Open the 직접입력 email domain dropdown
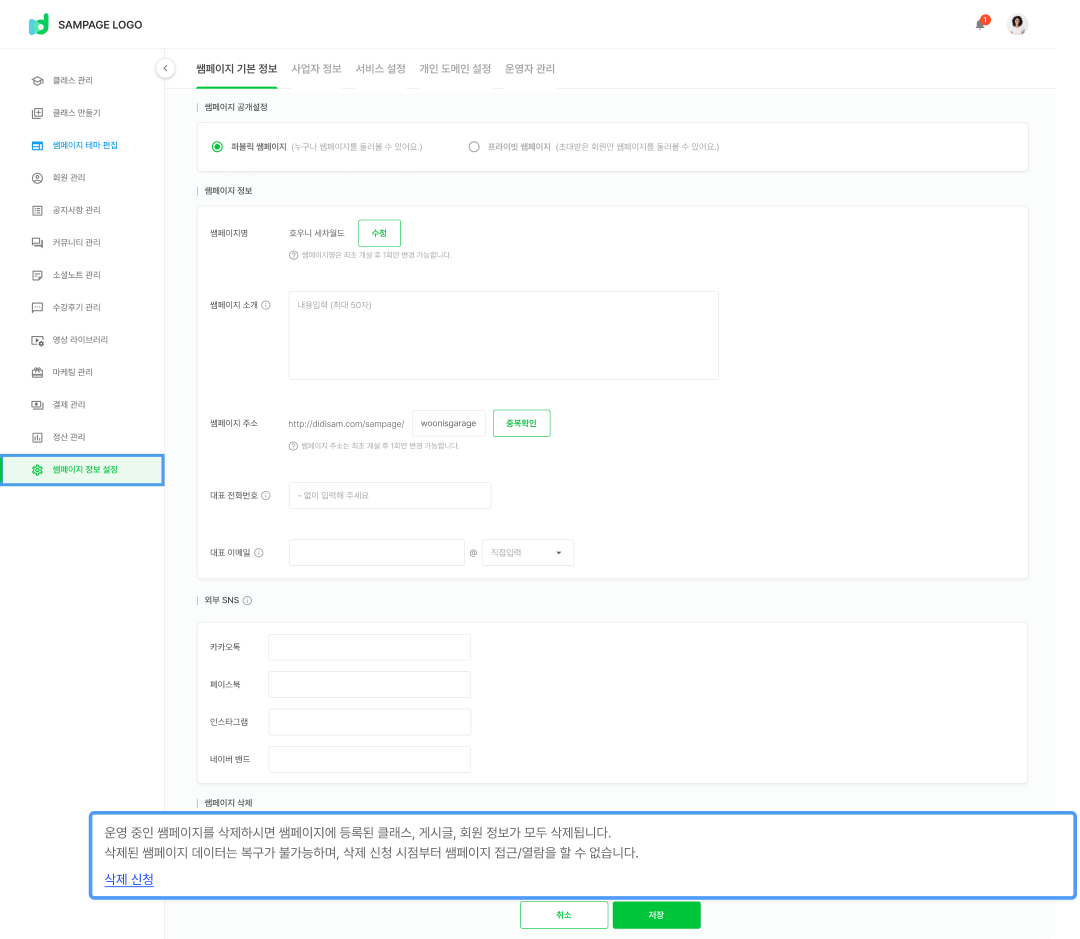The width and height of the screenshot is (1080, 939). (x=527, y=552)
